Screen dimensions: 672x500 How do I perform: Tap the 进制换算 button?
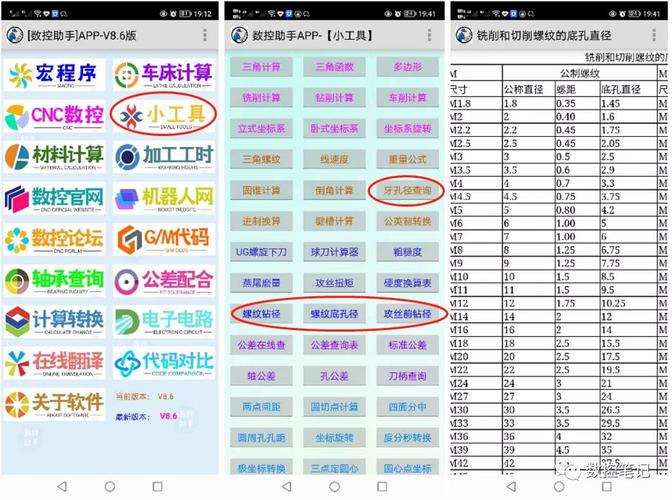pyautogui.click(x=261, y=221)
